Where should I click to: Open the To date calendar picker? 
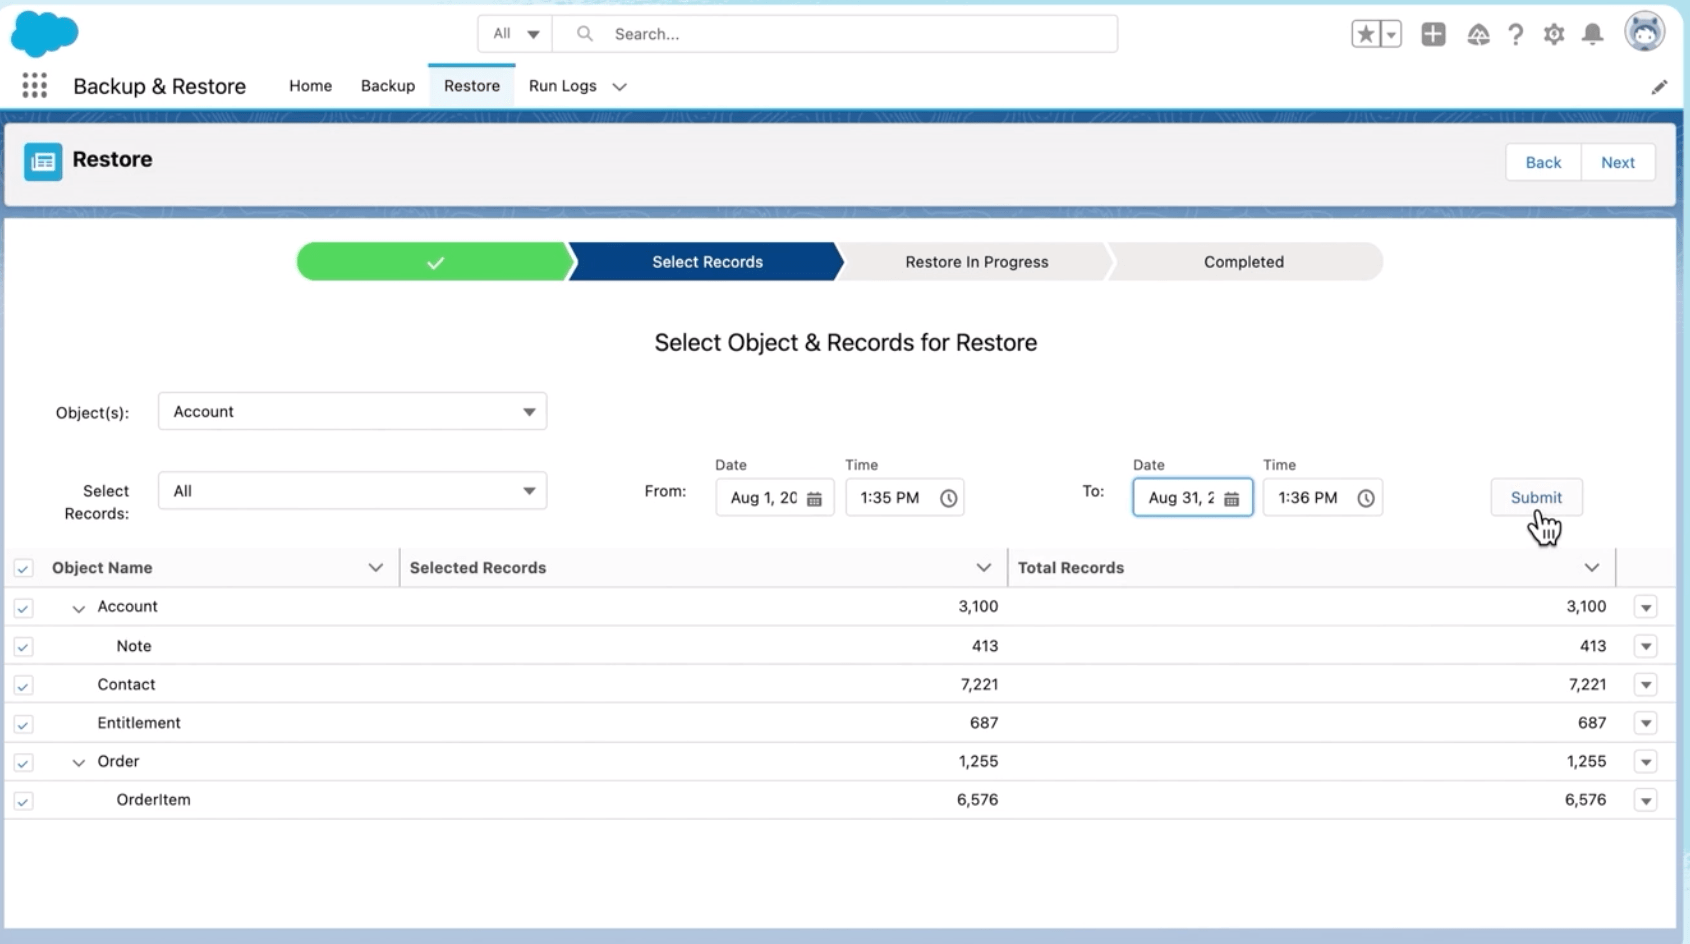pos(1231,498)
